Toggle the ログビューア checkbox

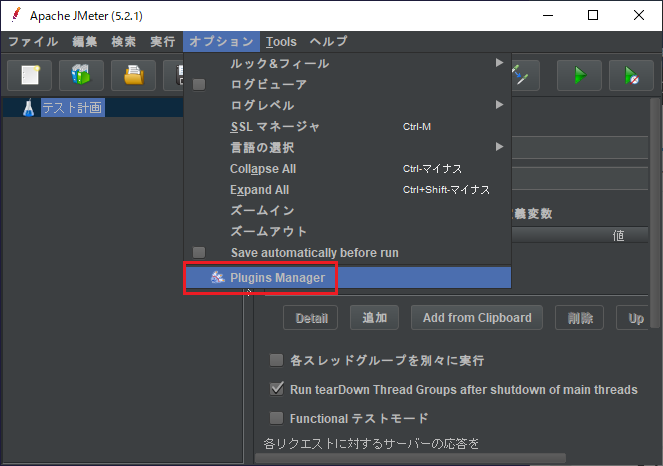[199, 85]
